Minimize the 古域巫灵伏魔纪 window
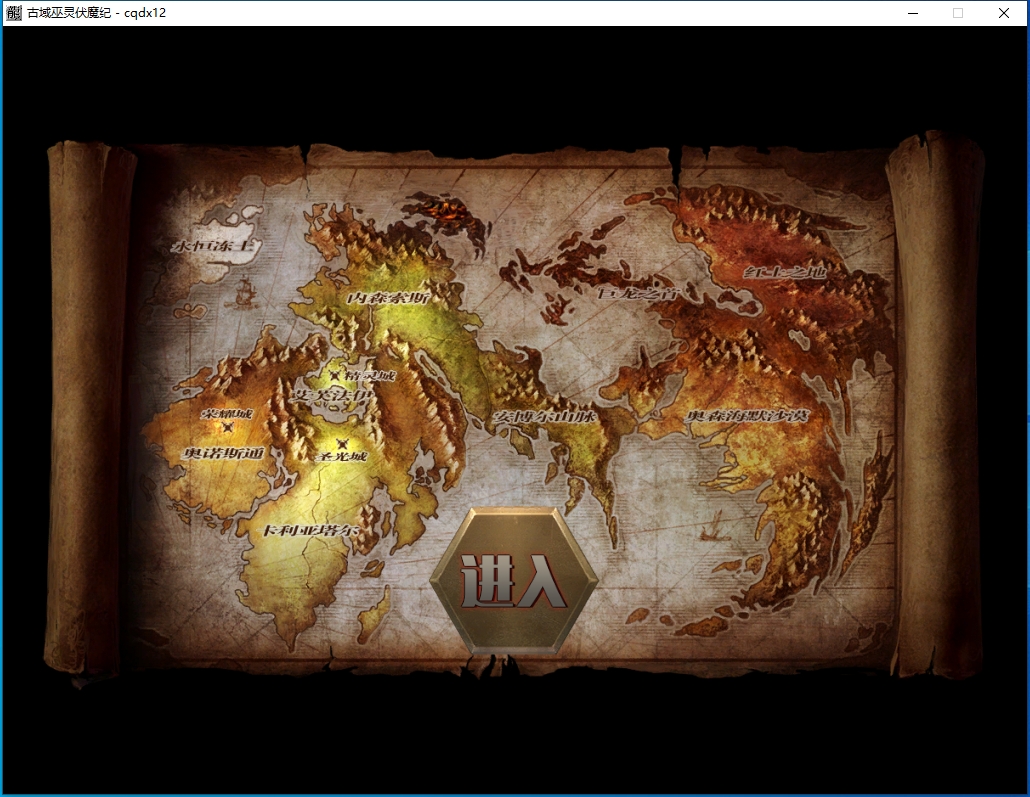This screenshot has width=1030, height=797. pos(913,13)
